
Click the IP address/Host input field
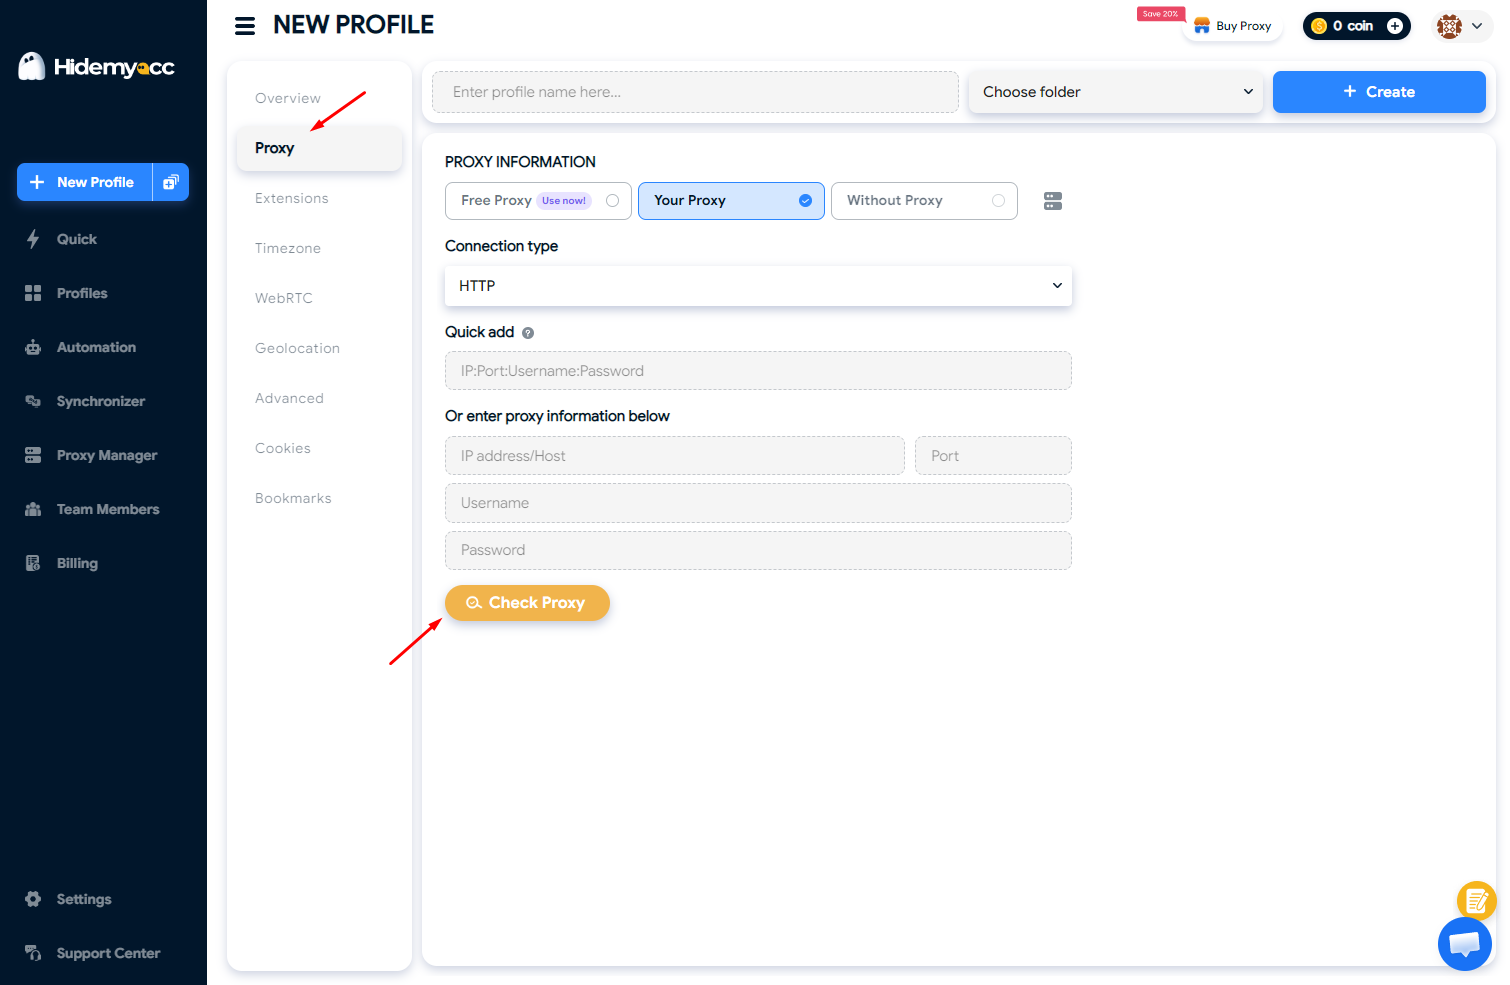674,456
